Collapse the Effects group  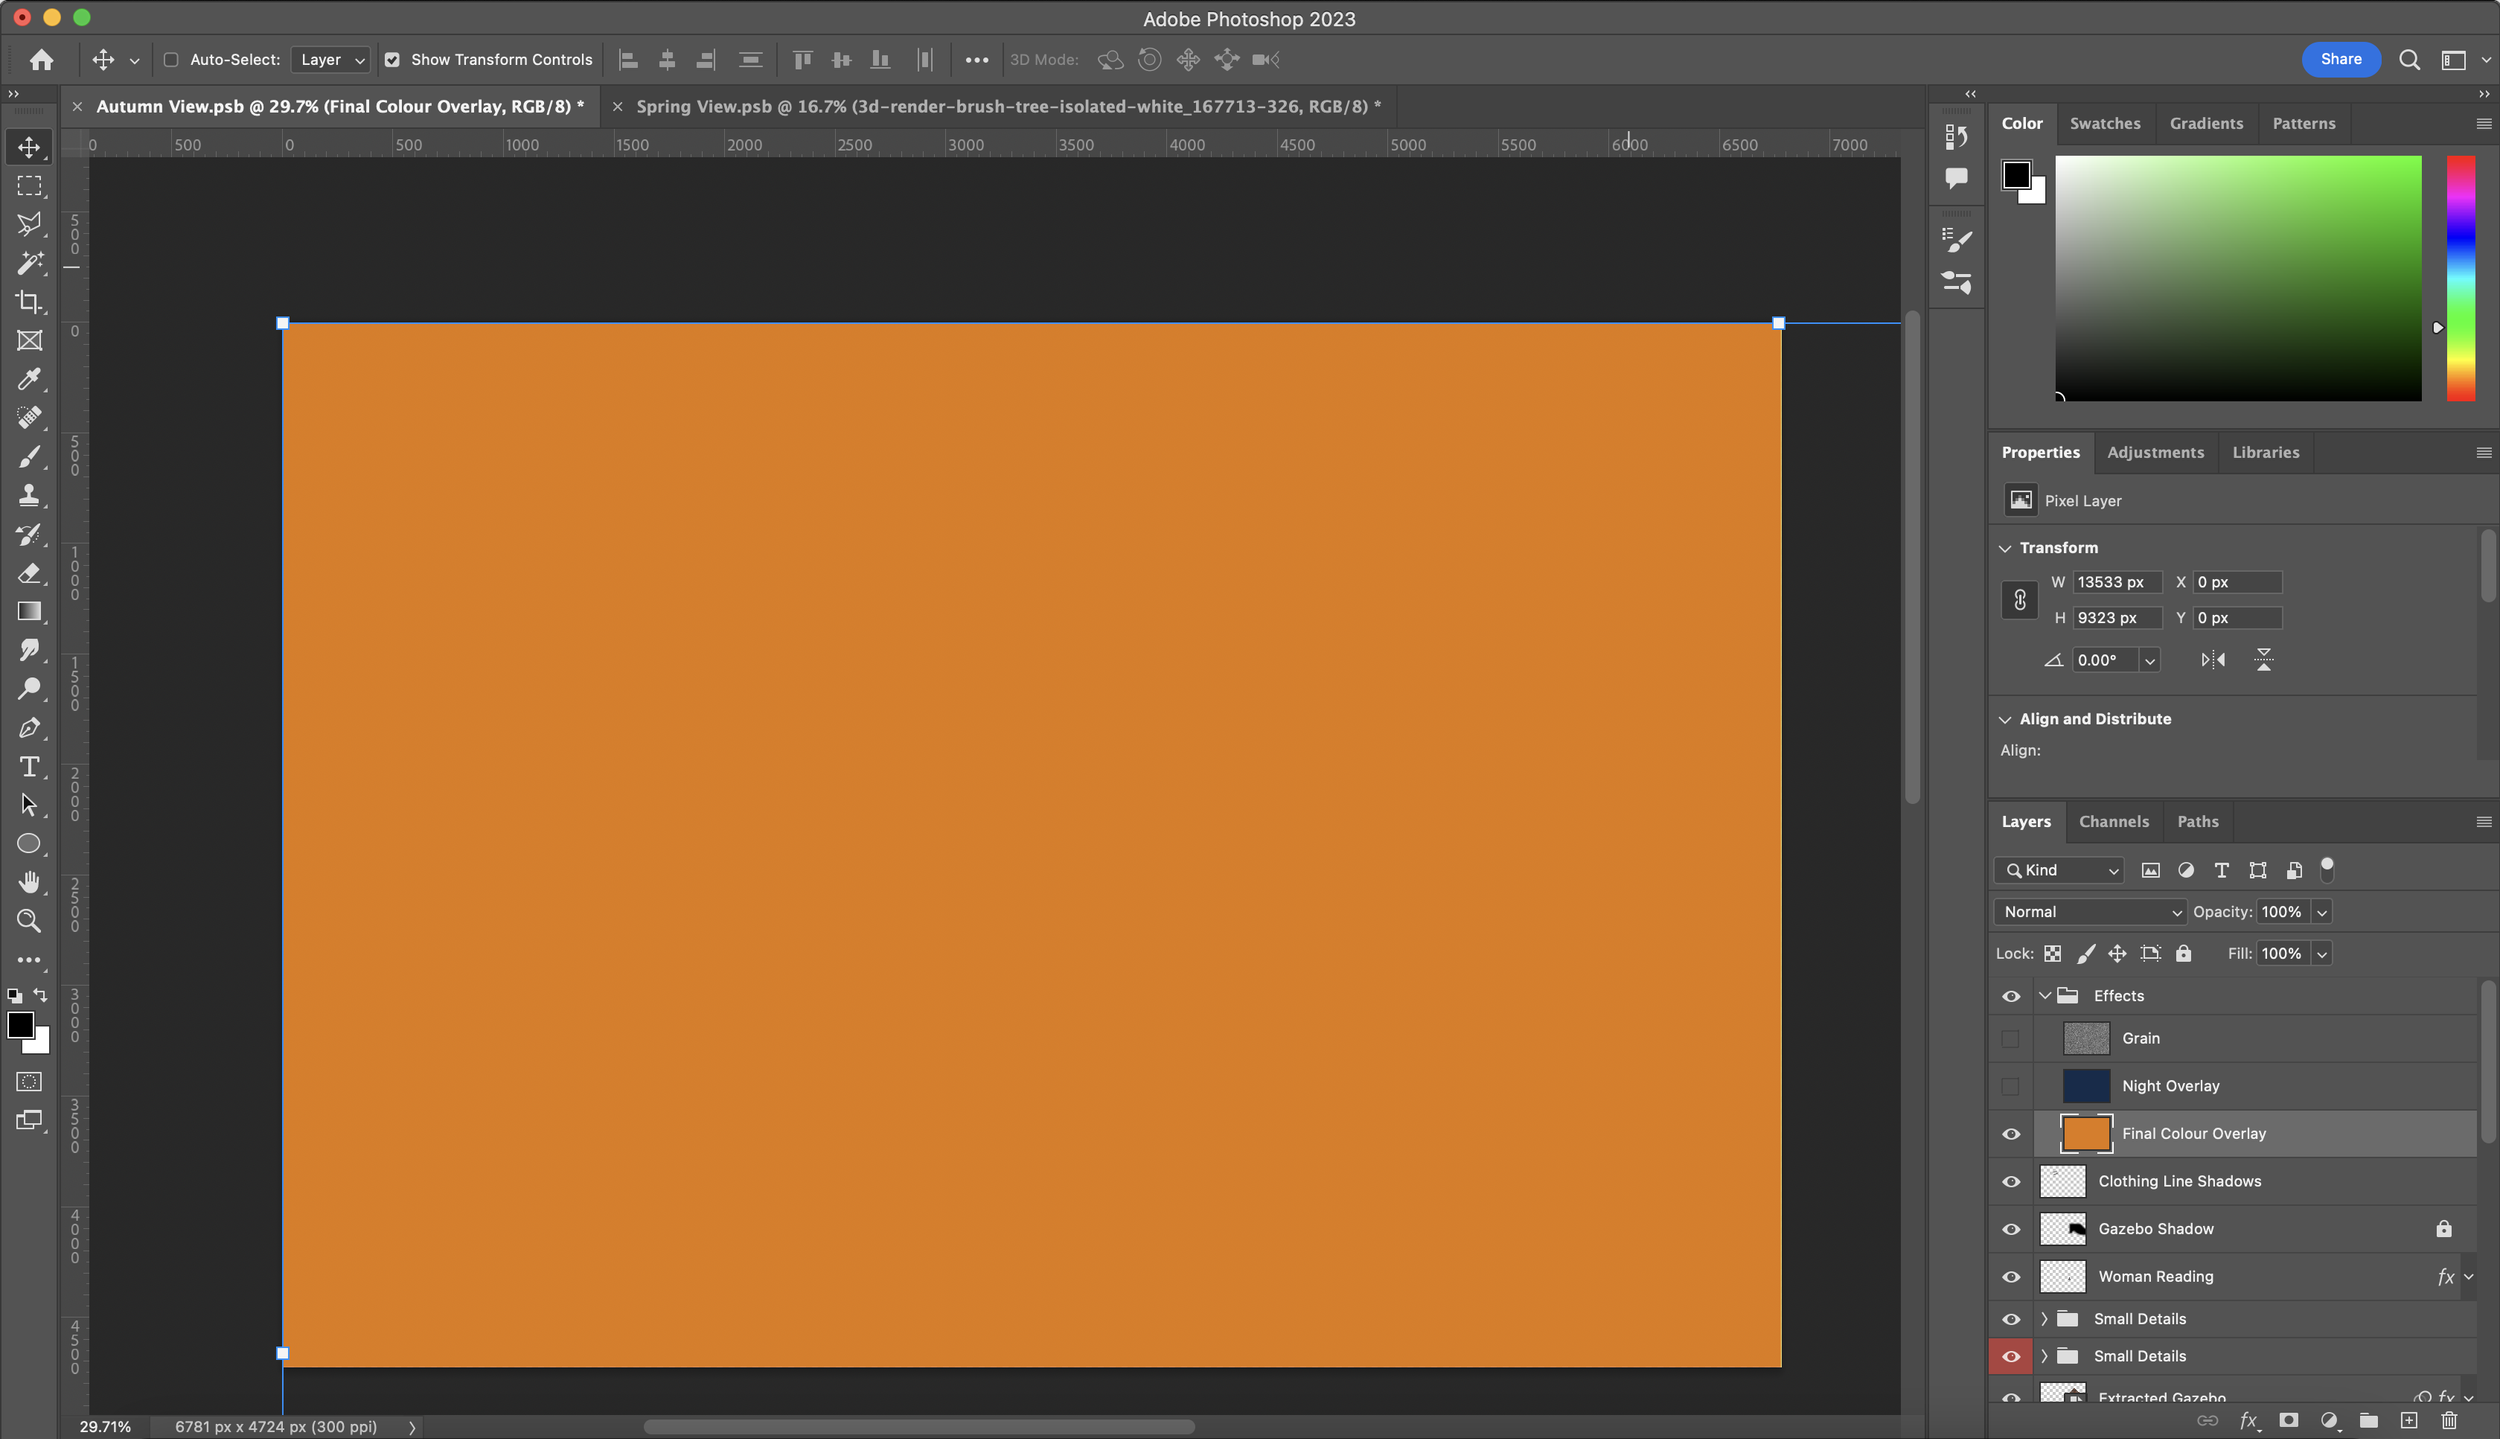(2044, 996)
